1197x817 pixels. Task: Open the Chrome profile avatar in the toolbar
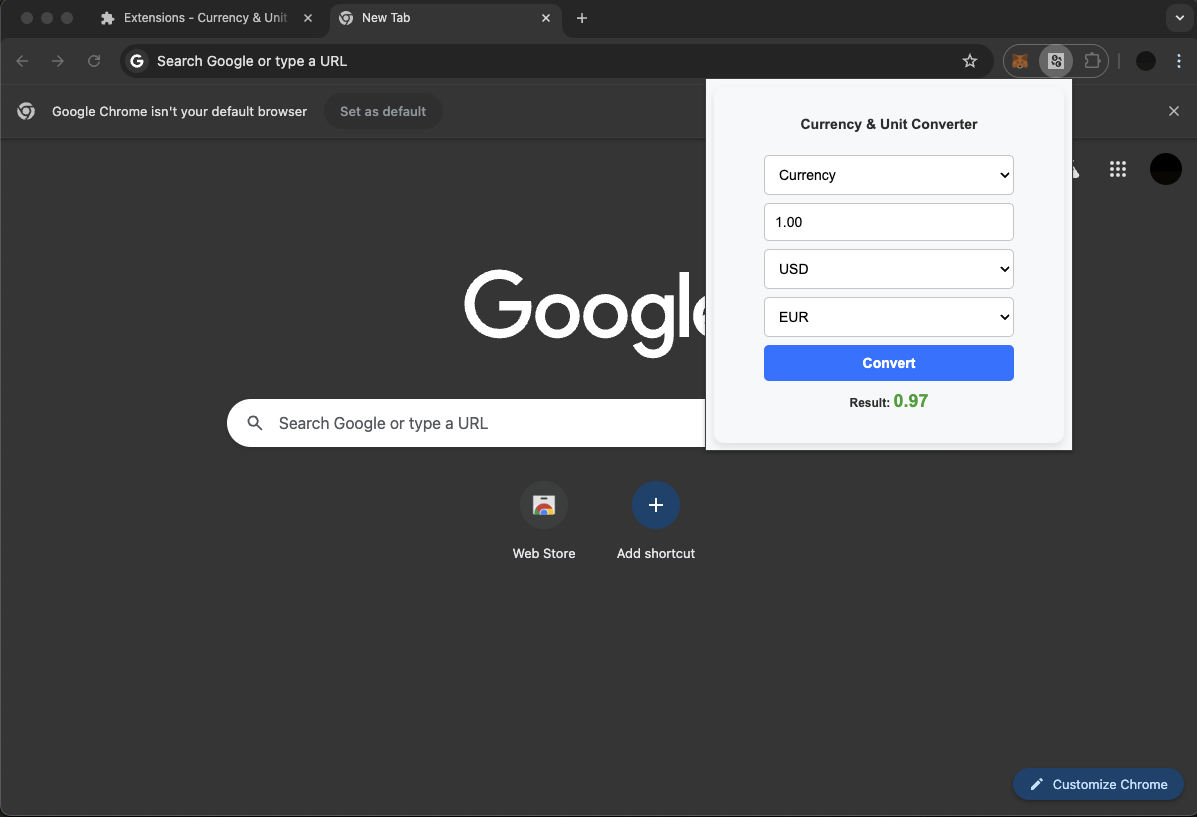(1146, 61)
